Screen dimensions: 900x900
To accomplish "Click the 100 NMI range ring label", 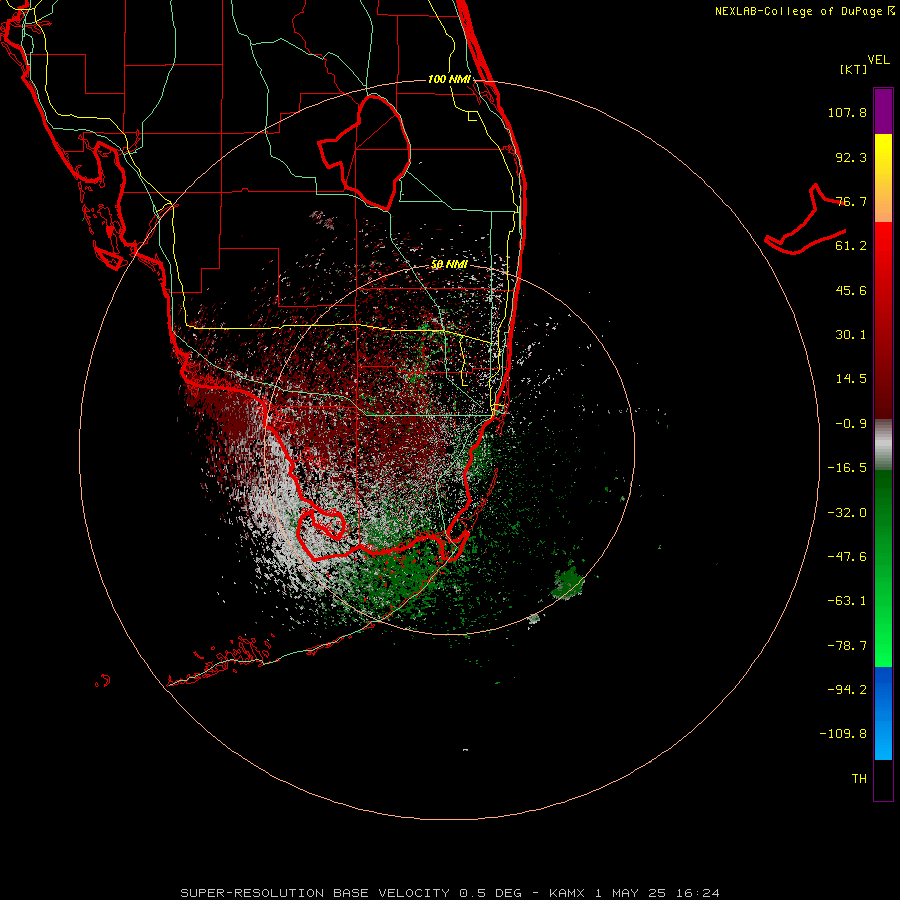I will (x=449, y=79).
